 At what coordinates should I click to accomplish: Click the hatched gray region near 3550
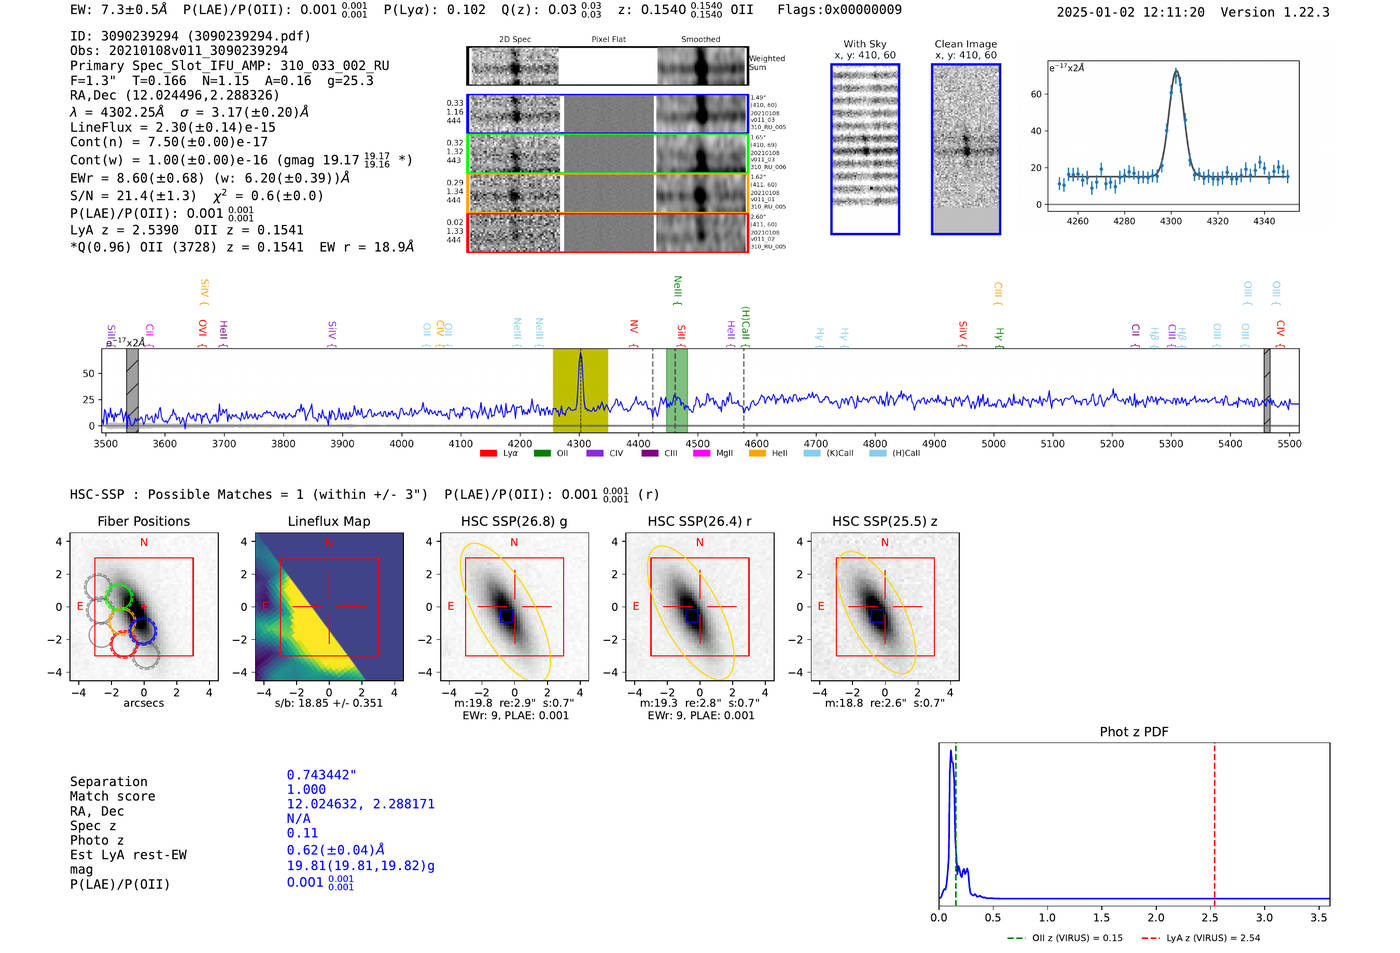point(132,390)
